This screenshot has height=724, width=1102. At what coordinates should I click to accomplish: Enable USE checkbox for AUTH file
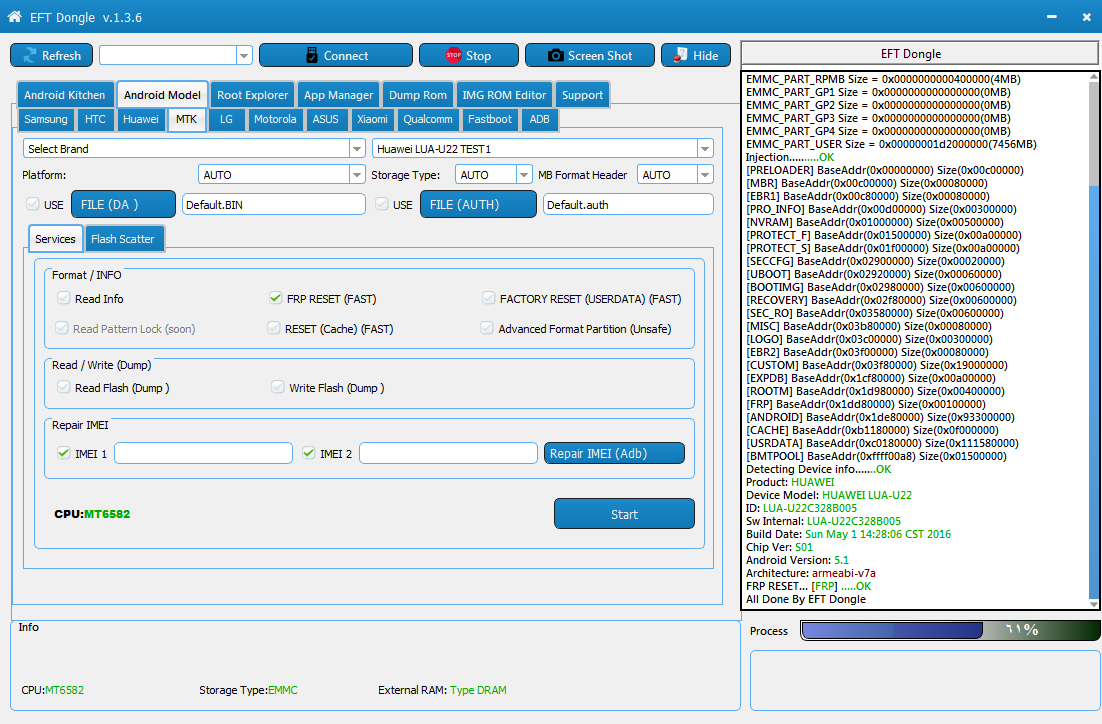382,204
